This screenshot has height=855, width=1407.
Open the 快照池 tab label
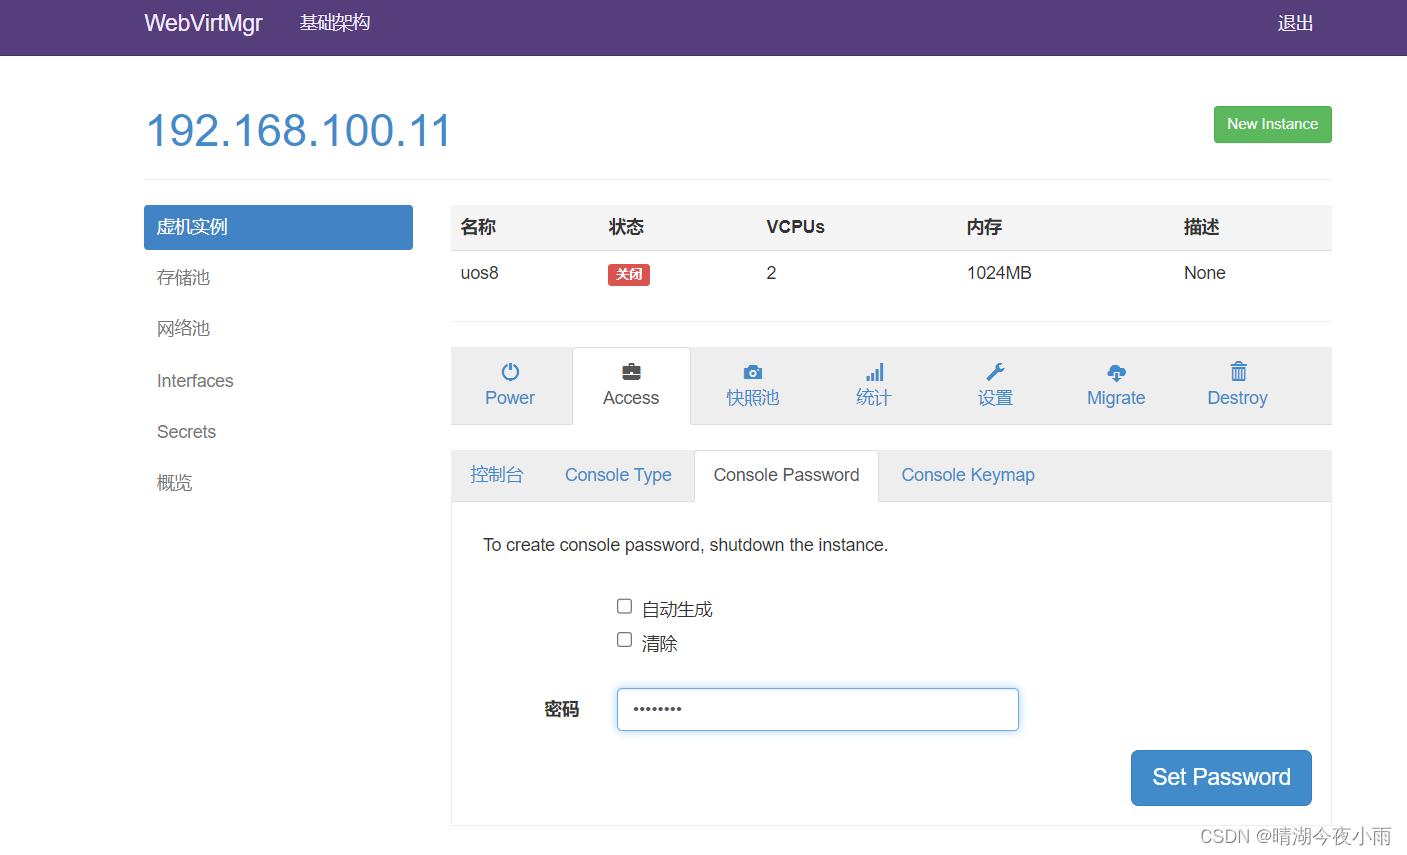coord(753,398)
